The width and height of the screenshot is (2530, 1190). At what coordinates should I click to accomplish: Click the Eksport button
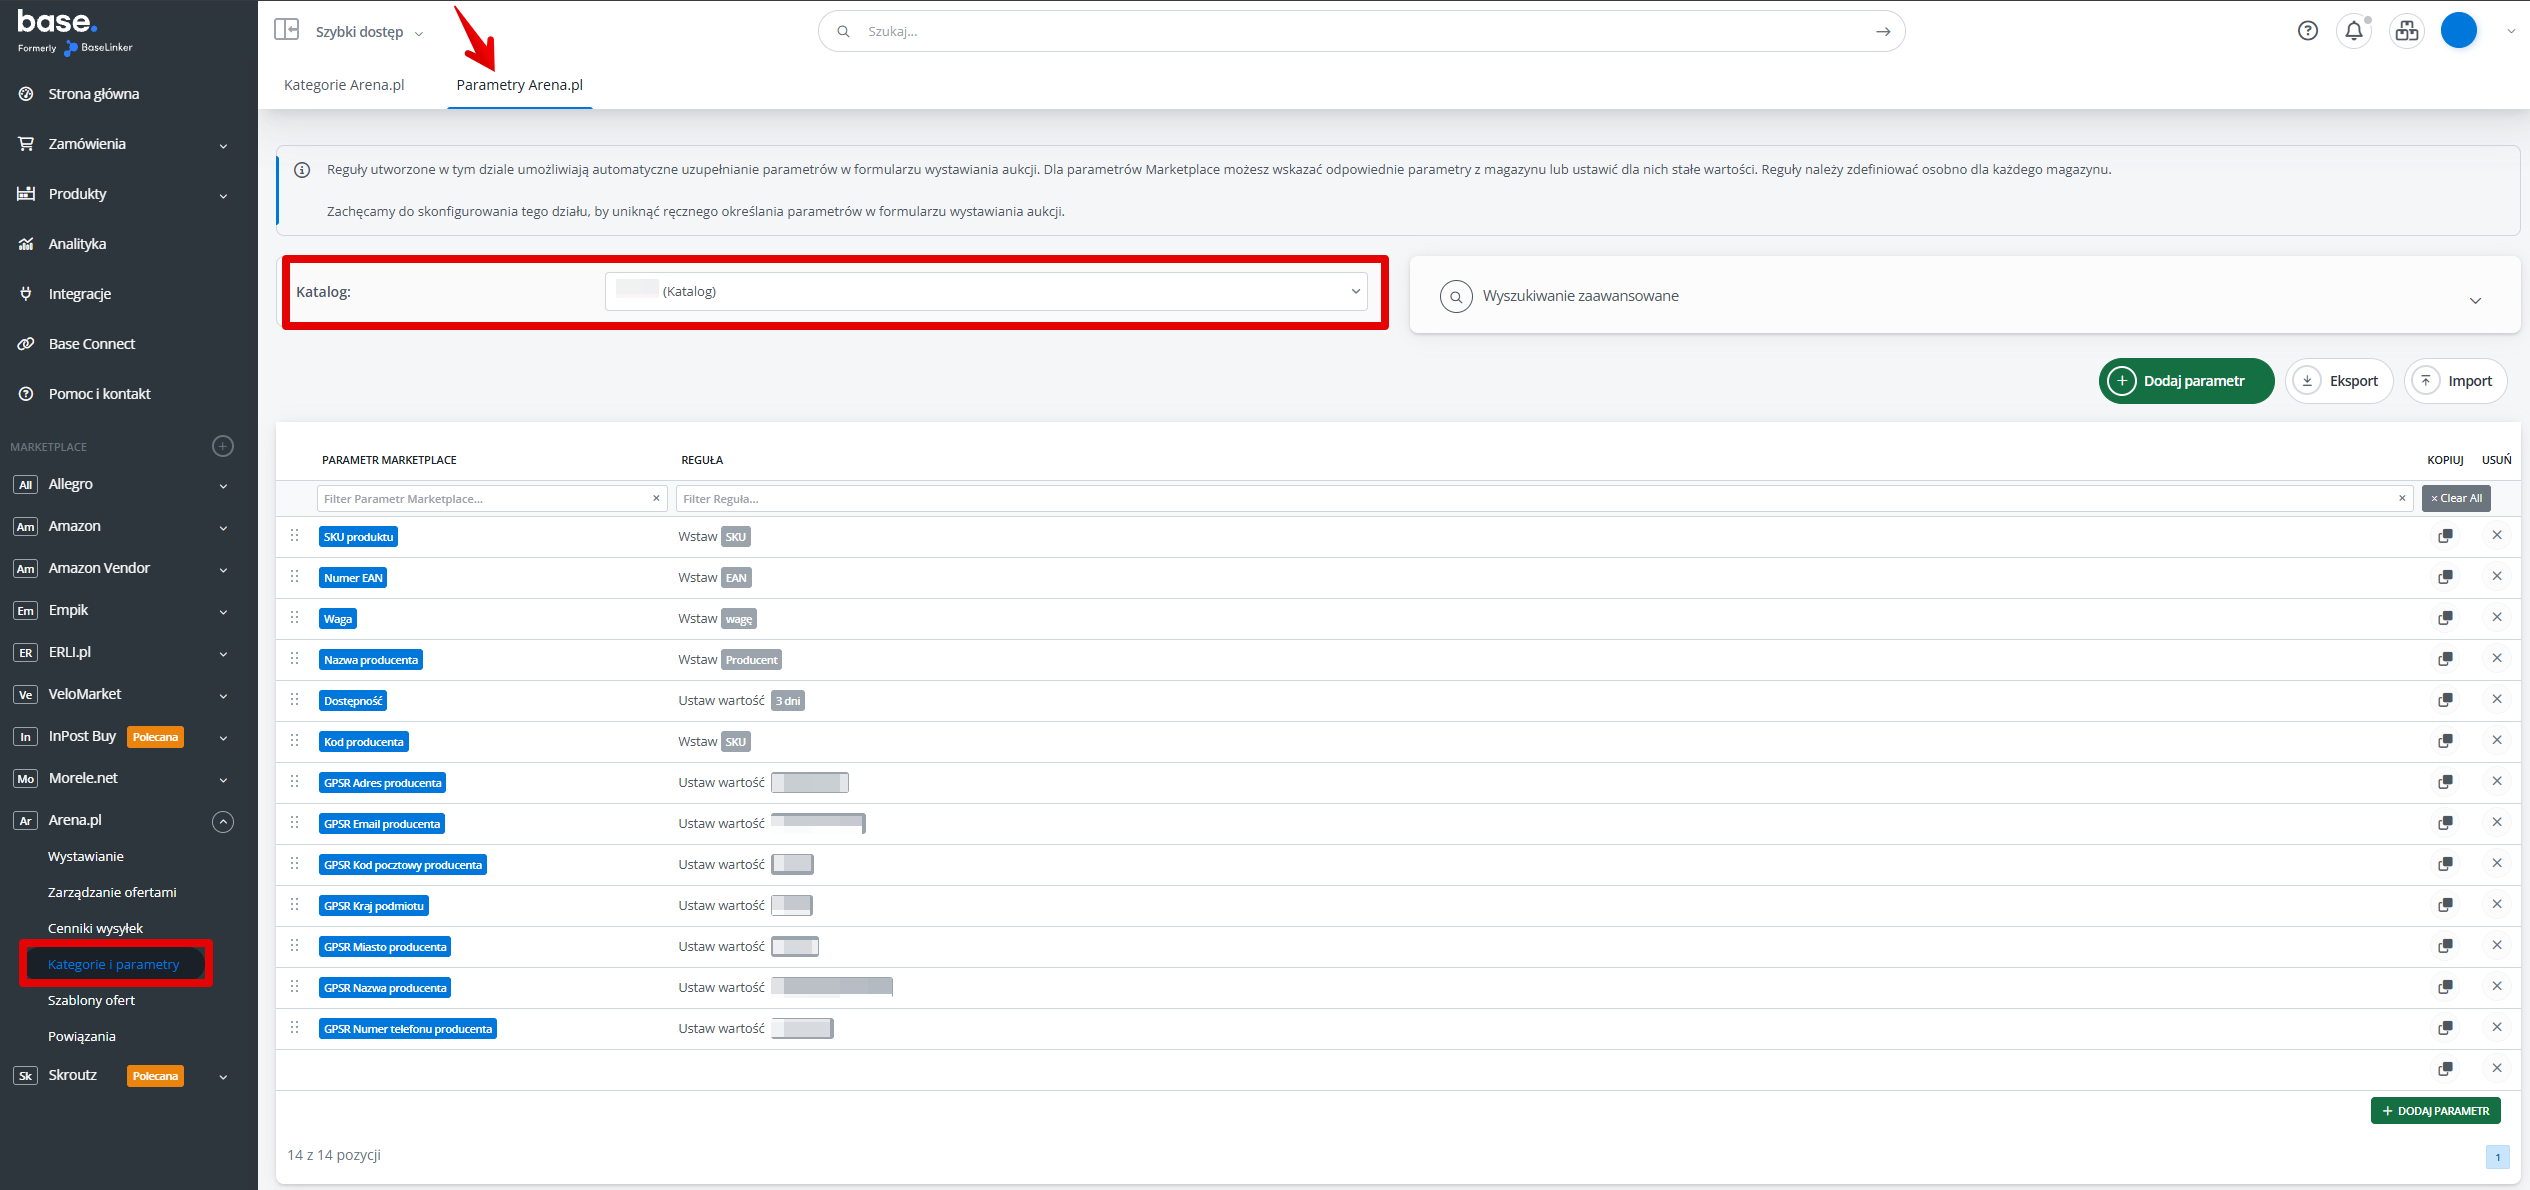point(2339,381)
